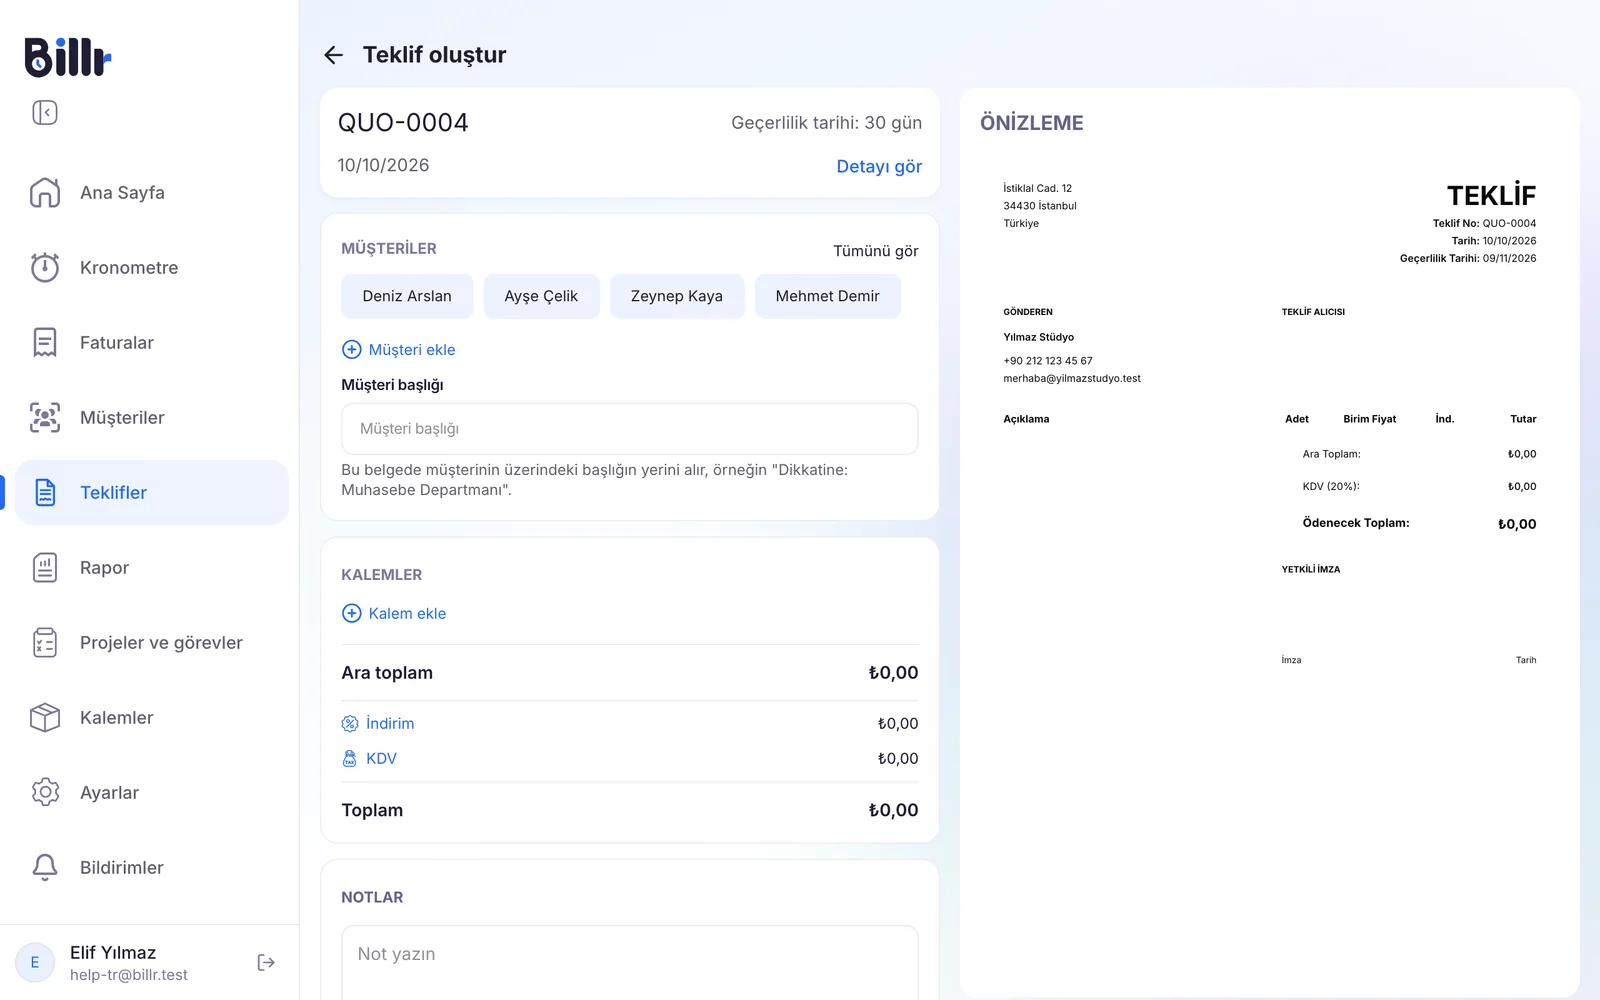1600x1000 pixels.
Task: Click the QUO-0004 quote number heading
Action: click(x=403, y=122)
